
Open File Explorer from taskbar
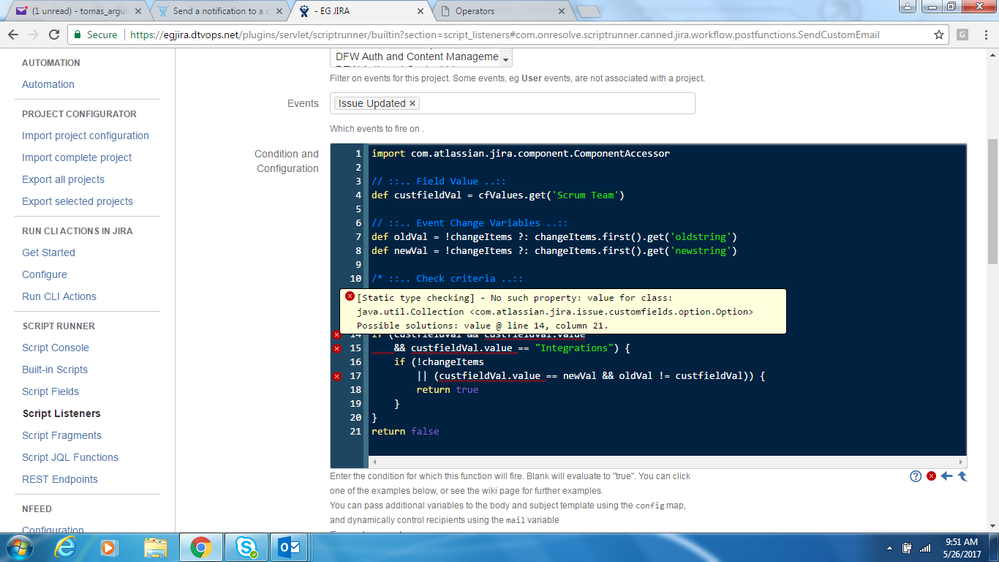[155, 547]
